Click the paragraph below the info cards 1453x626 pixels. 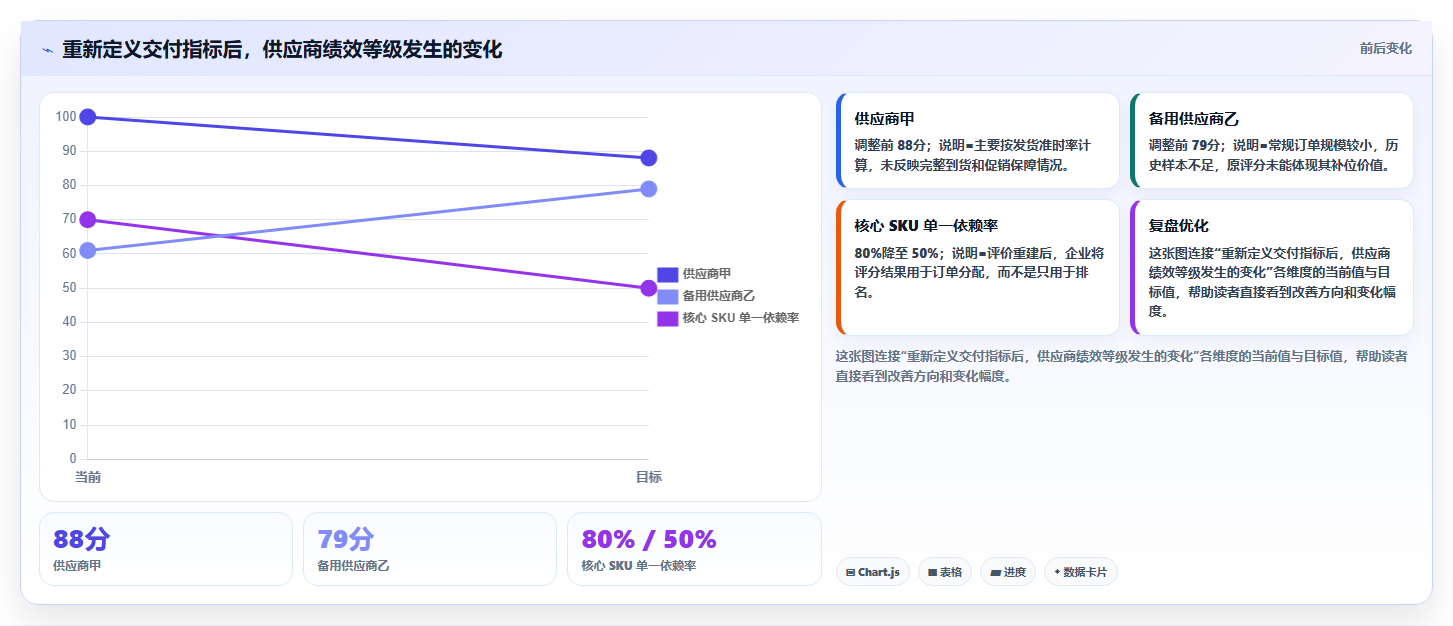(1121, 366)
